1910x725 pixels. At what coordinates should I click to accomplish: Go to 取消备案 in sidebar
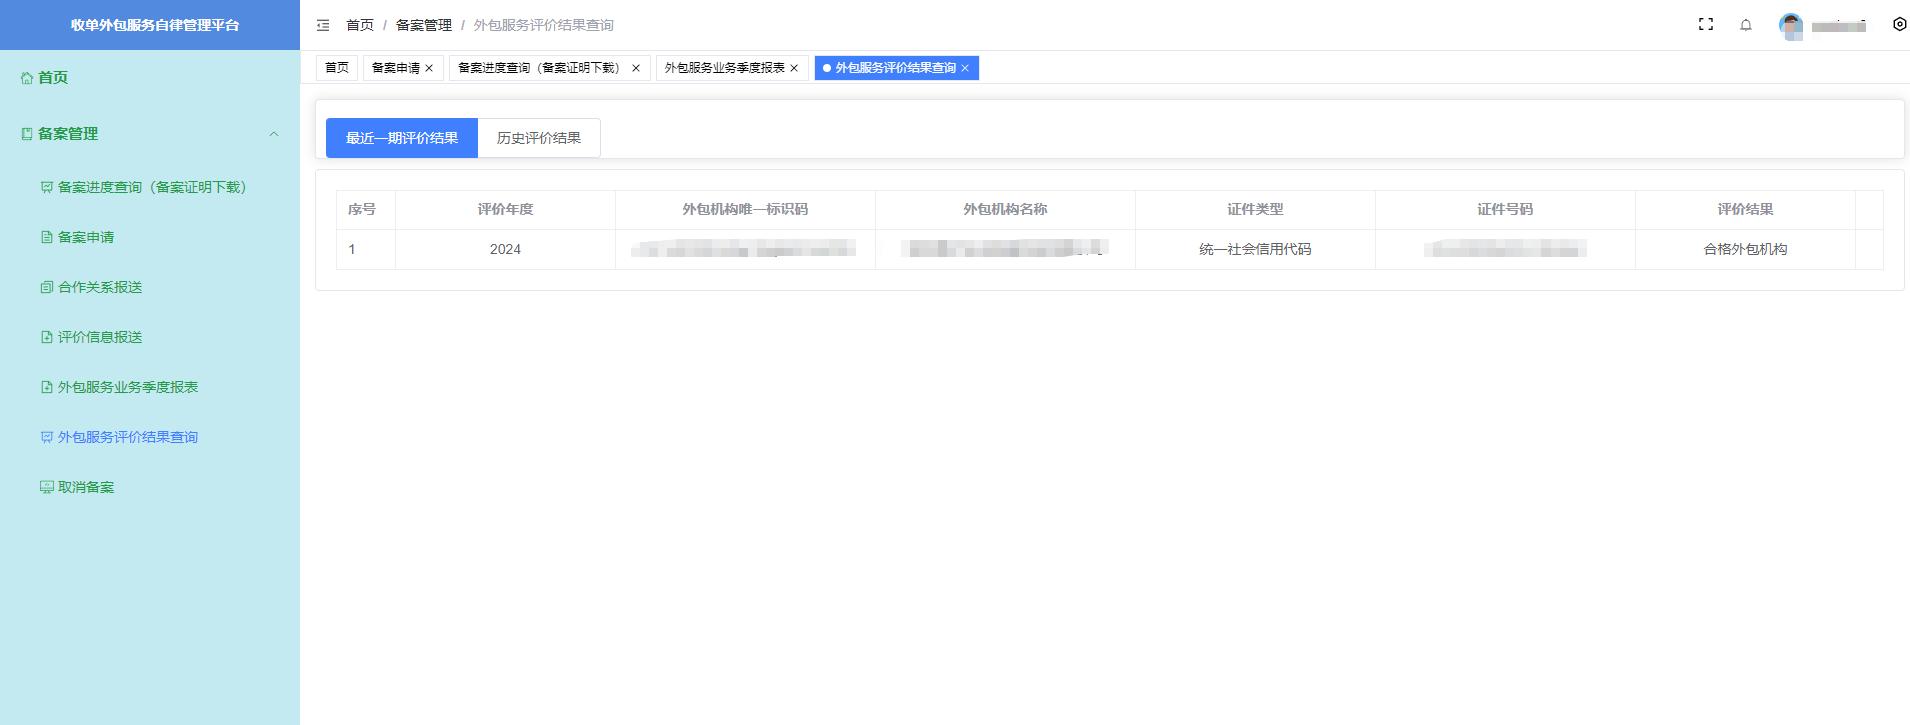85,487
